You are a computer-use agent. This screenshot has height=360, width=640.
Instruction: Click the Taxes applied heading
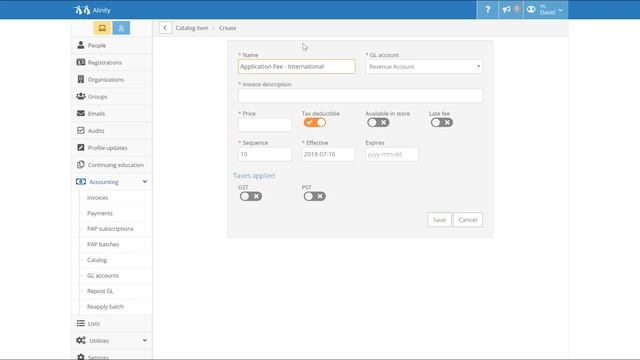254,176
